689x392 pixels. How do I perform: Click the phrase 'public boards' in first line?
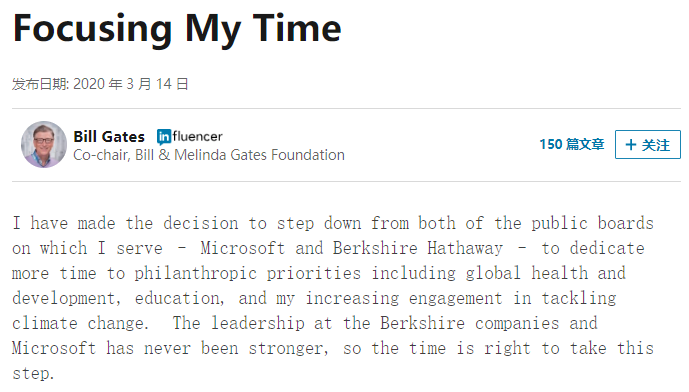[x=592, y=223]
